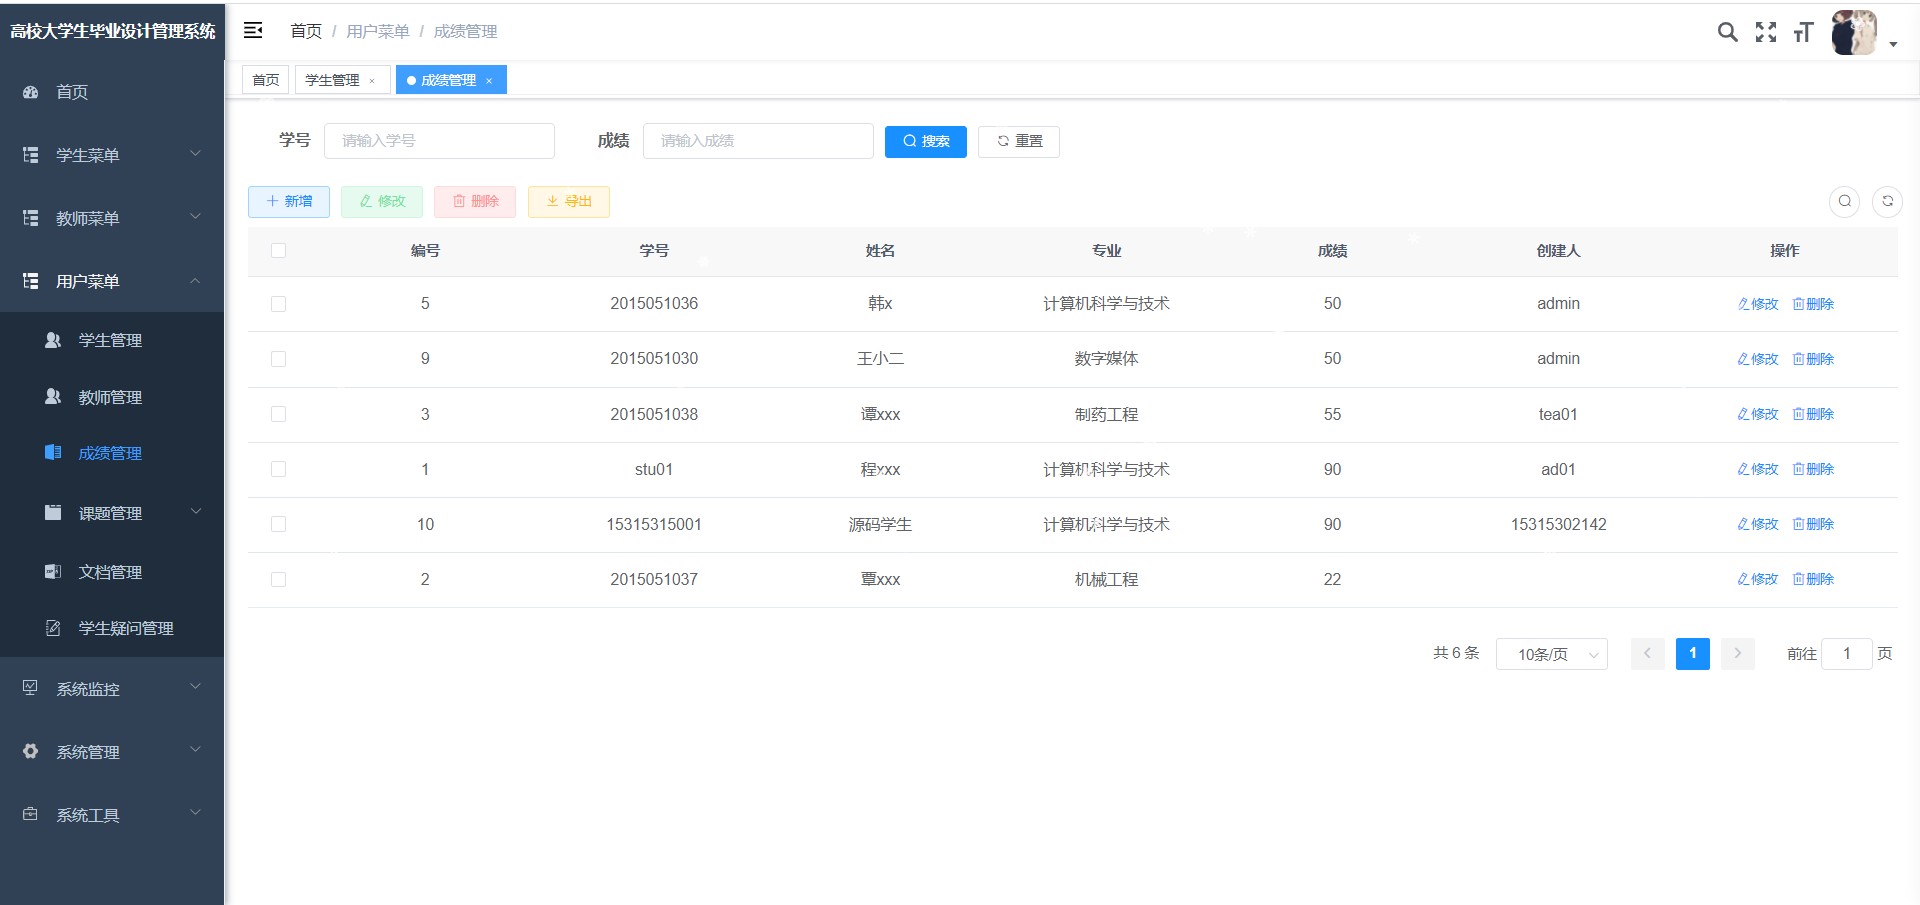Click the user avatar in header
The height and width of the screenshot is (905, 1920).
tap(1854, 33)
